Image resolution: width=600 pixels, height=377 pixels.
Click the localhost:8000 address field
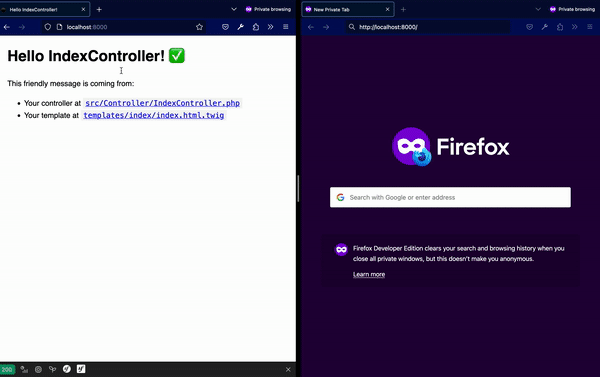pyautogui.click(x=123, y=27)
